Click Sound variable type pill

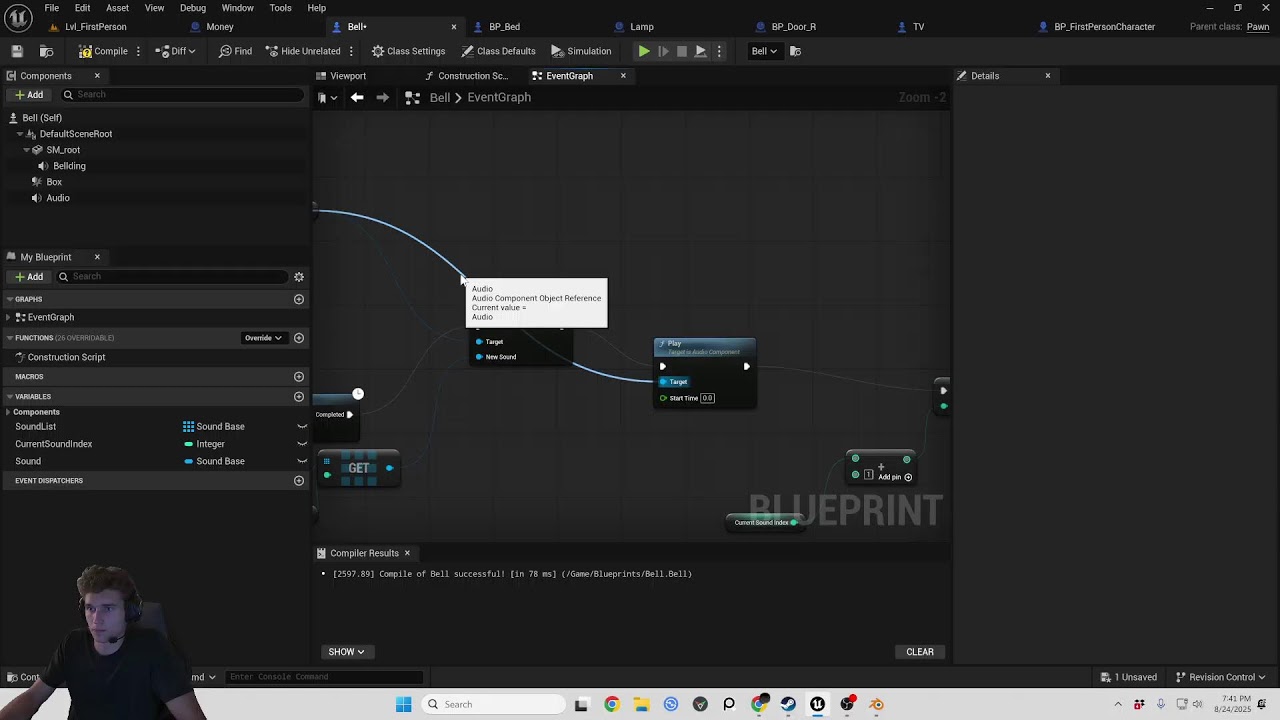[189, 461]
